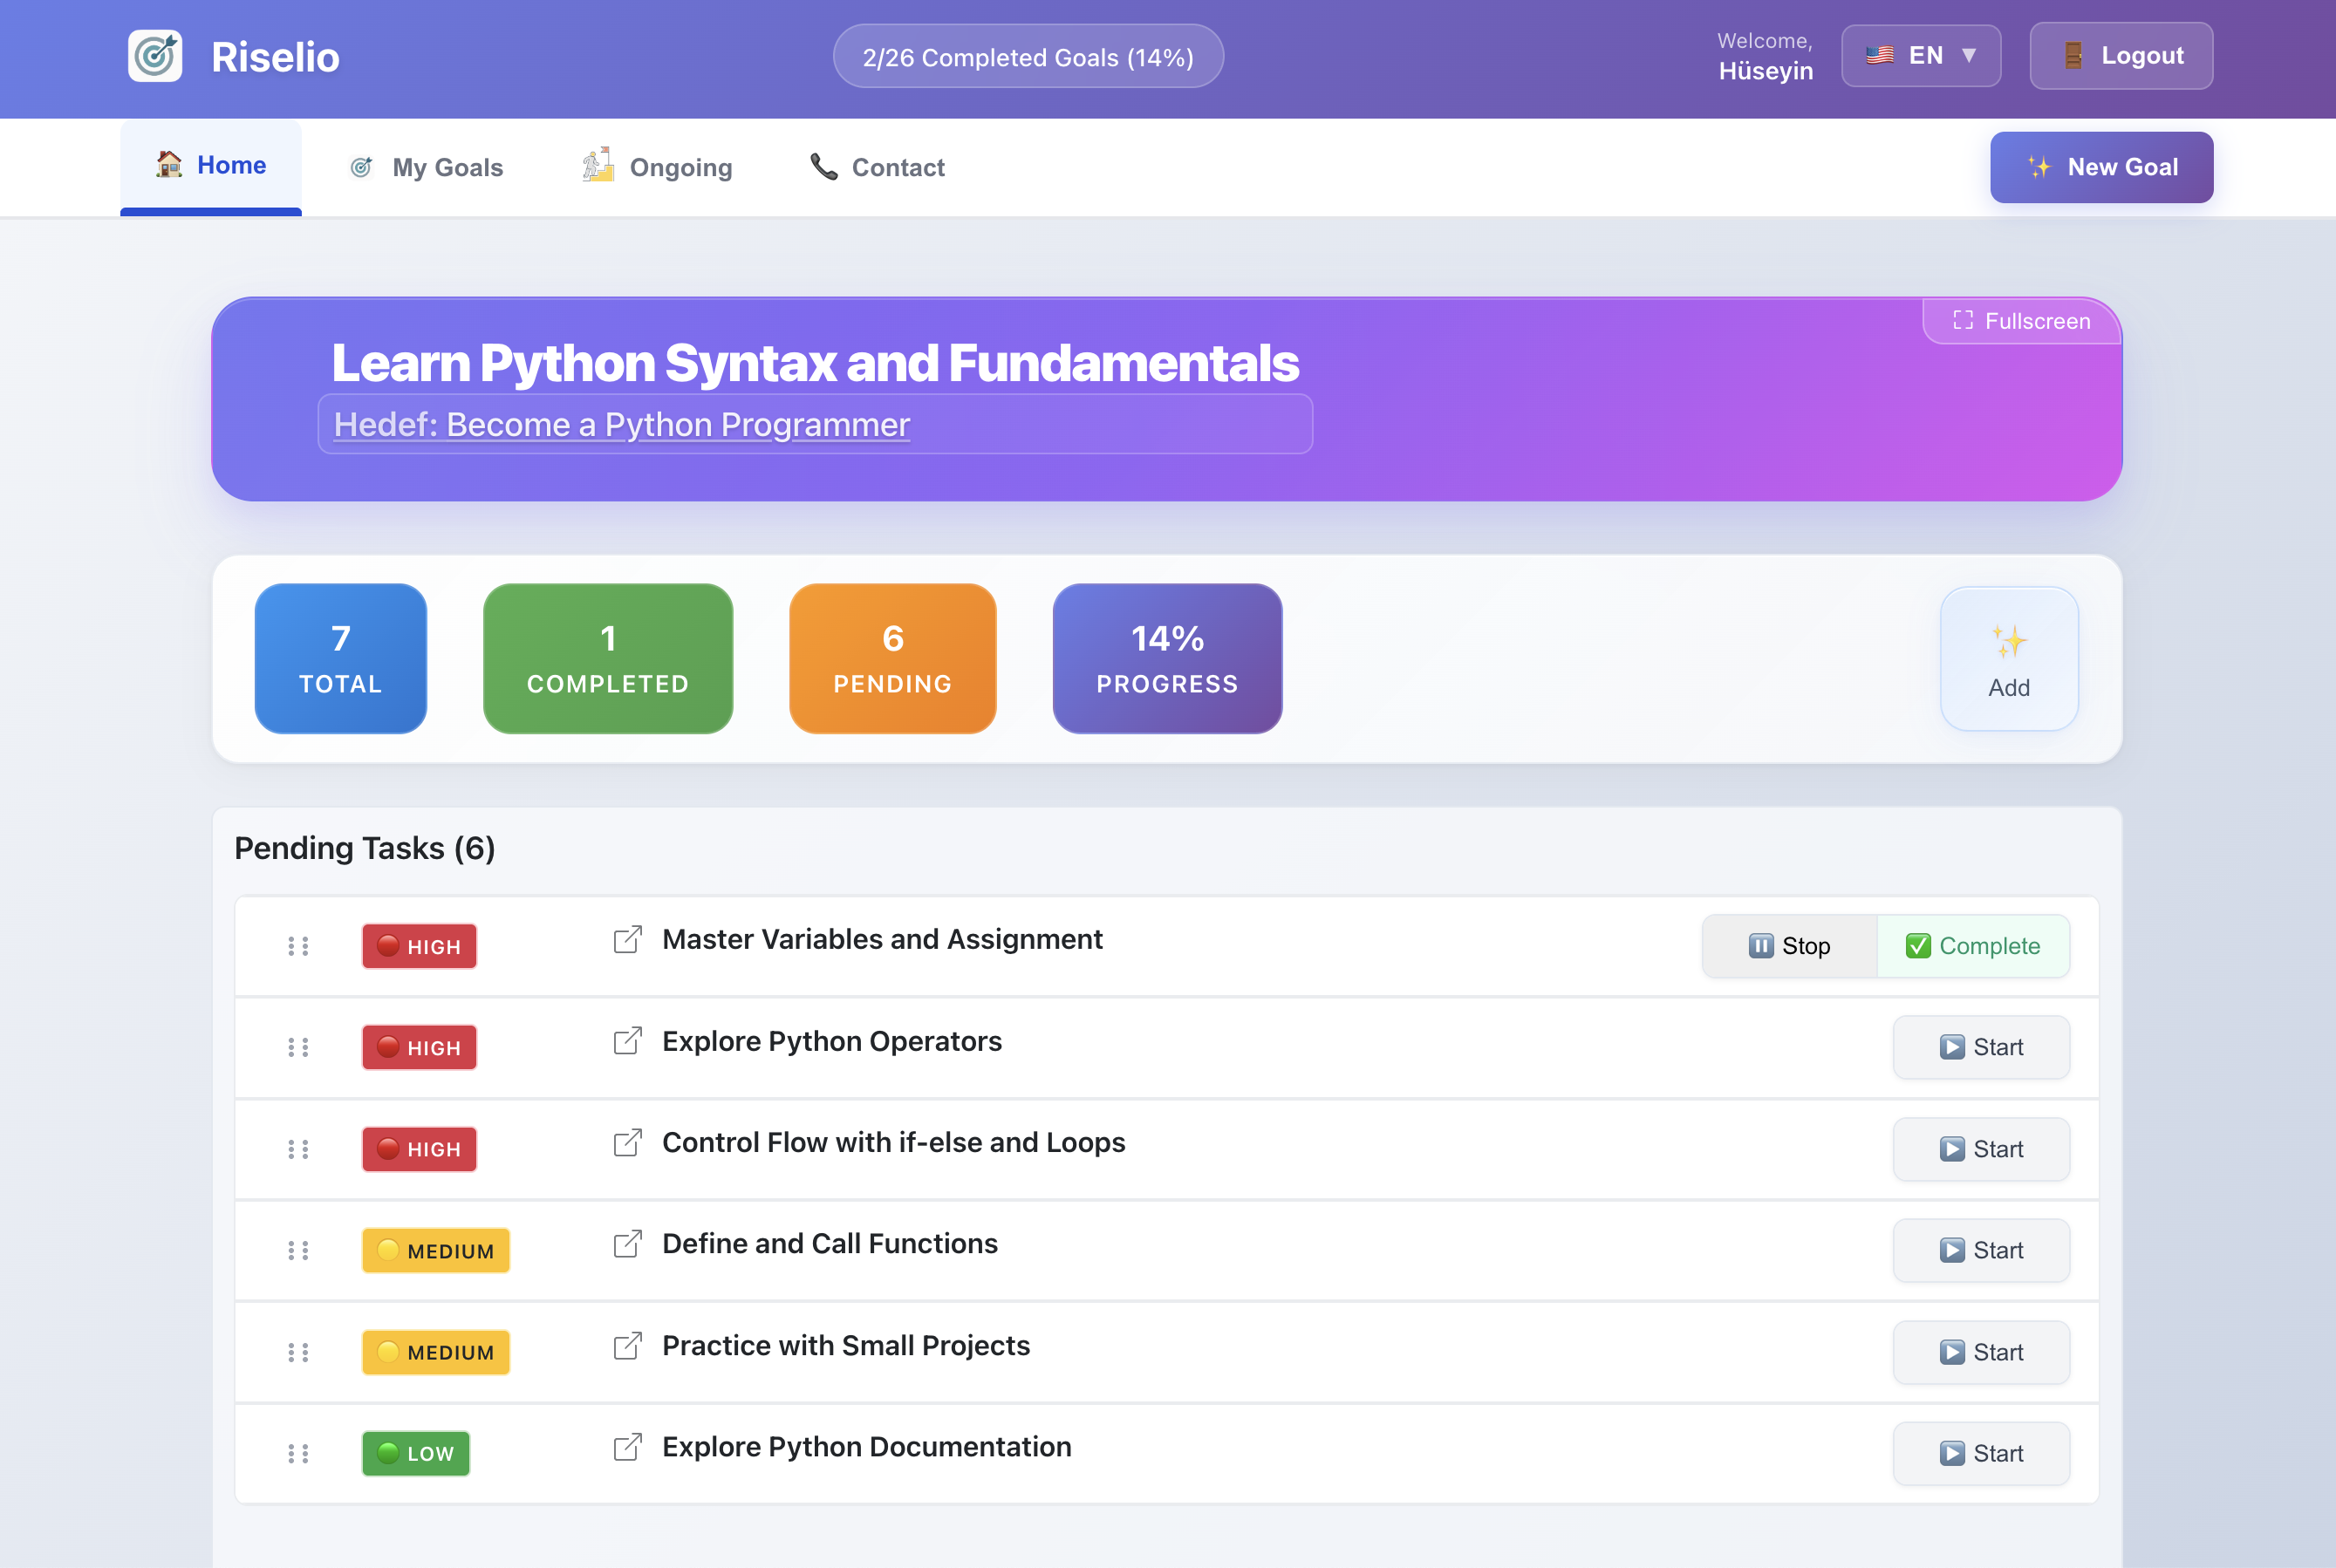Click drag handle of Master Variables task
Screen dimensions: 2336x1568
click(298, 946)
